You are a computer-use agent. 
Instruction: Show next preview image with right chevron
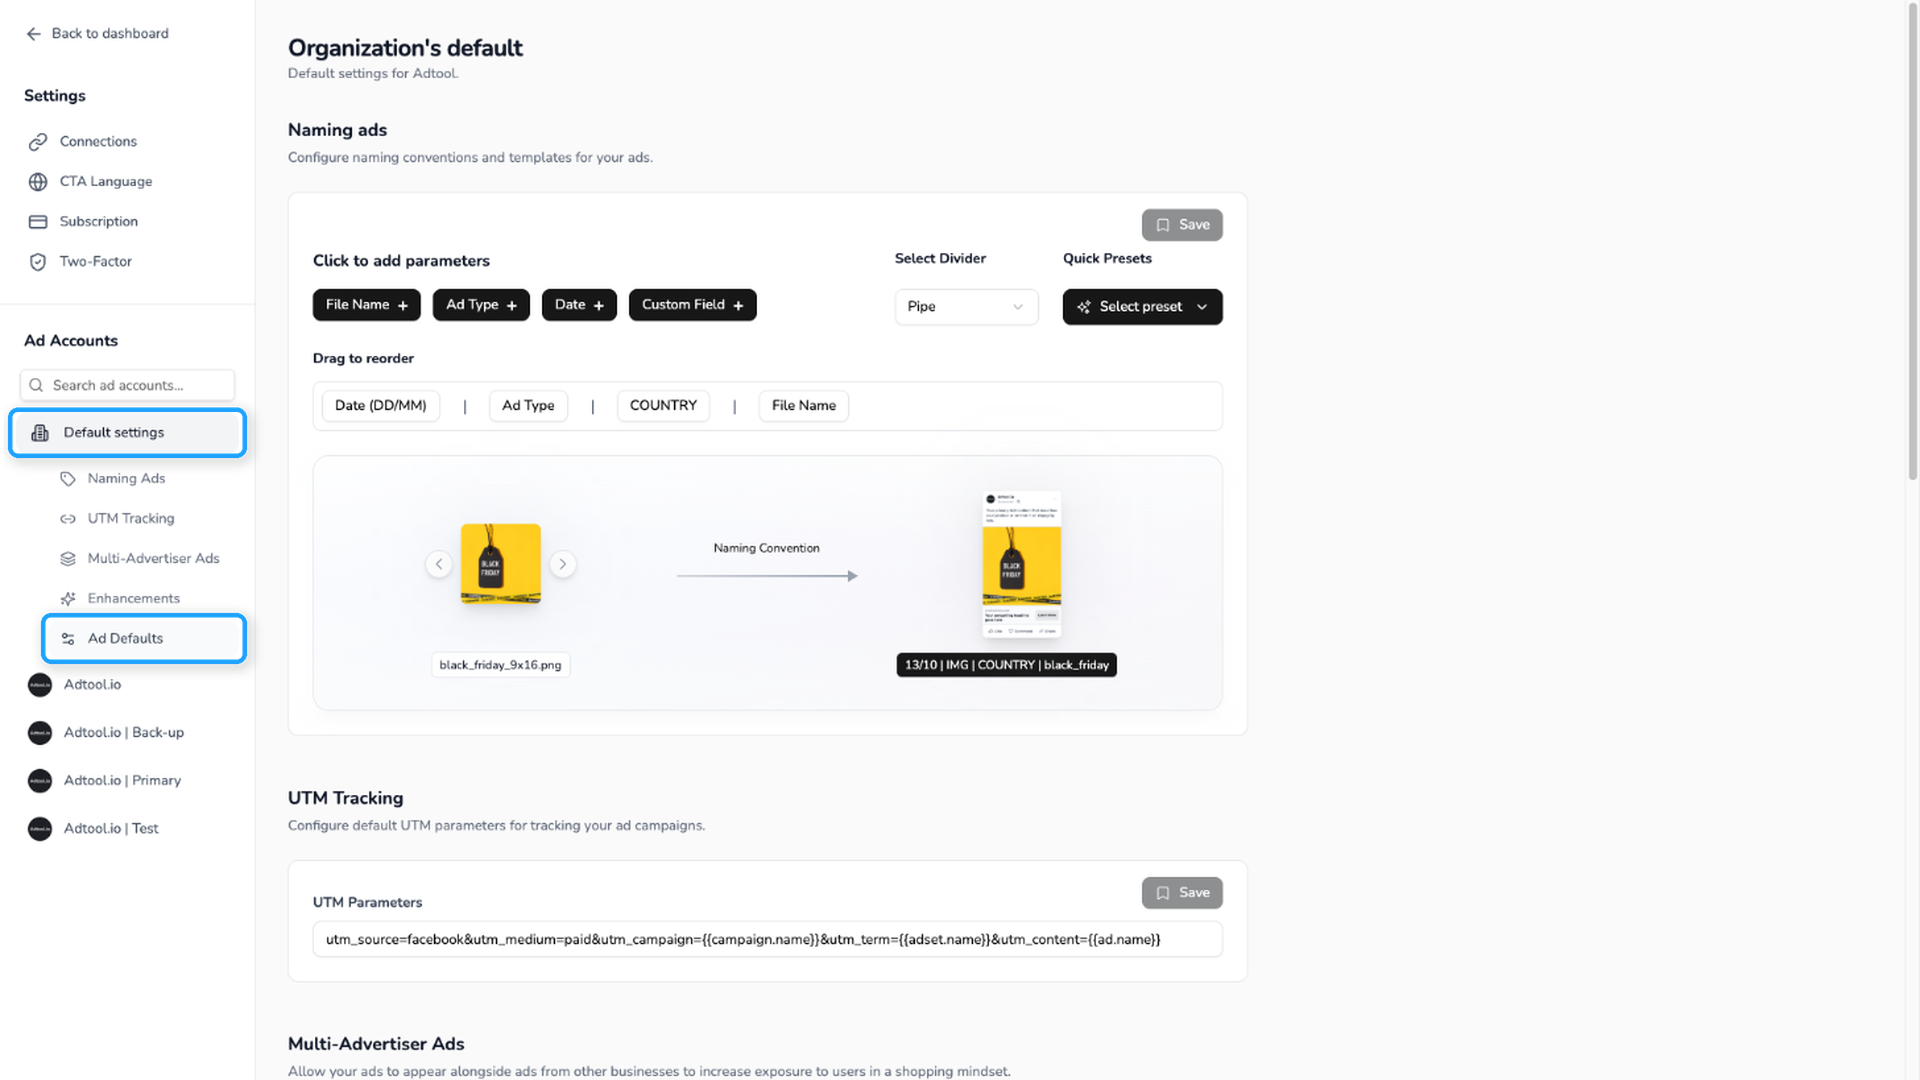coord(563,564)
